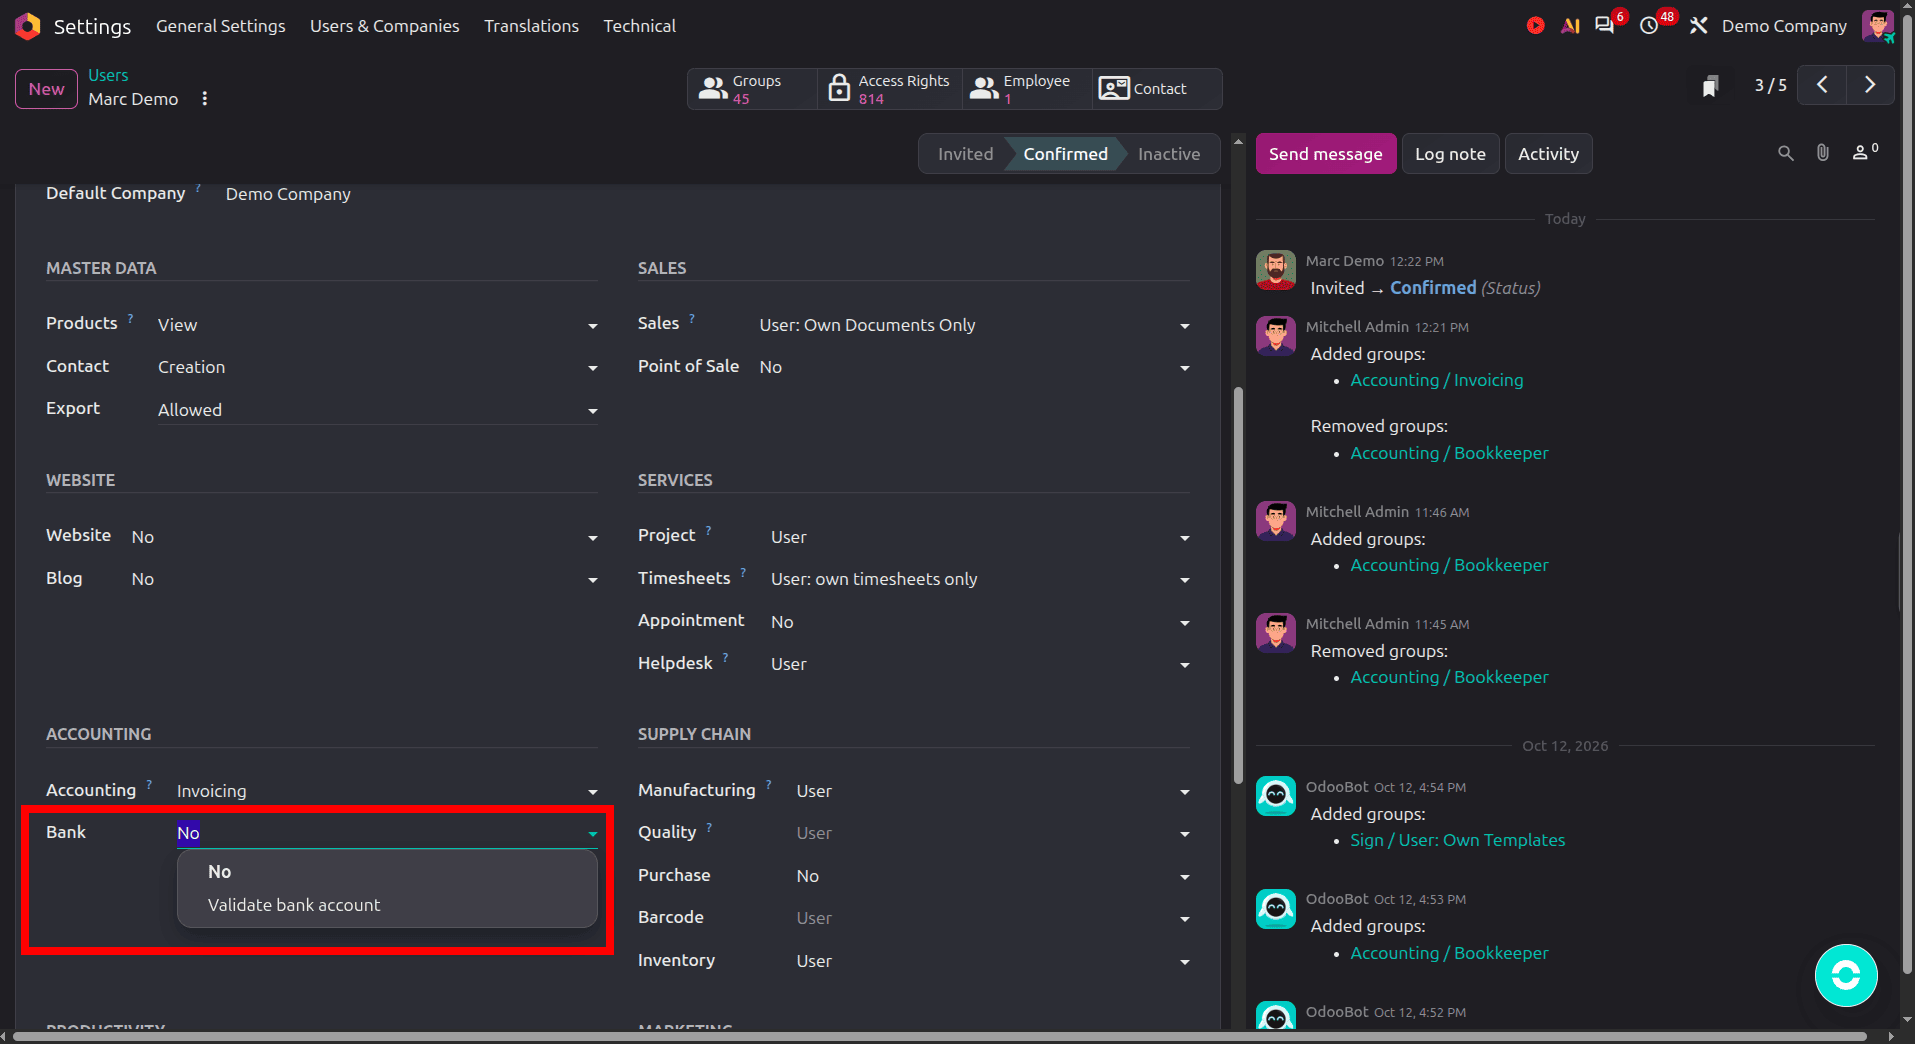Click the New button

pyautogui.click(x=47, y=89)
